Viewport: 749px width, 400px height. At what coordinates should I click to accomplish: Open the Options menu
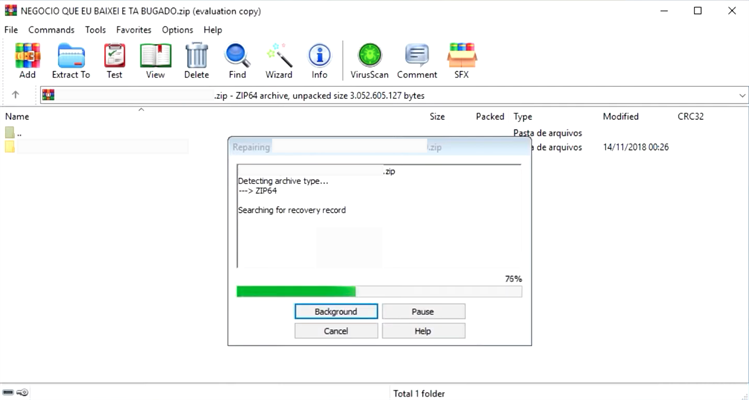coord(177,30)
